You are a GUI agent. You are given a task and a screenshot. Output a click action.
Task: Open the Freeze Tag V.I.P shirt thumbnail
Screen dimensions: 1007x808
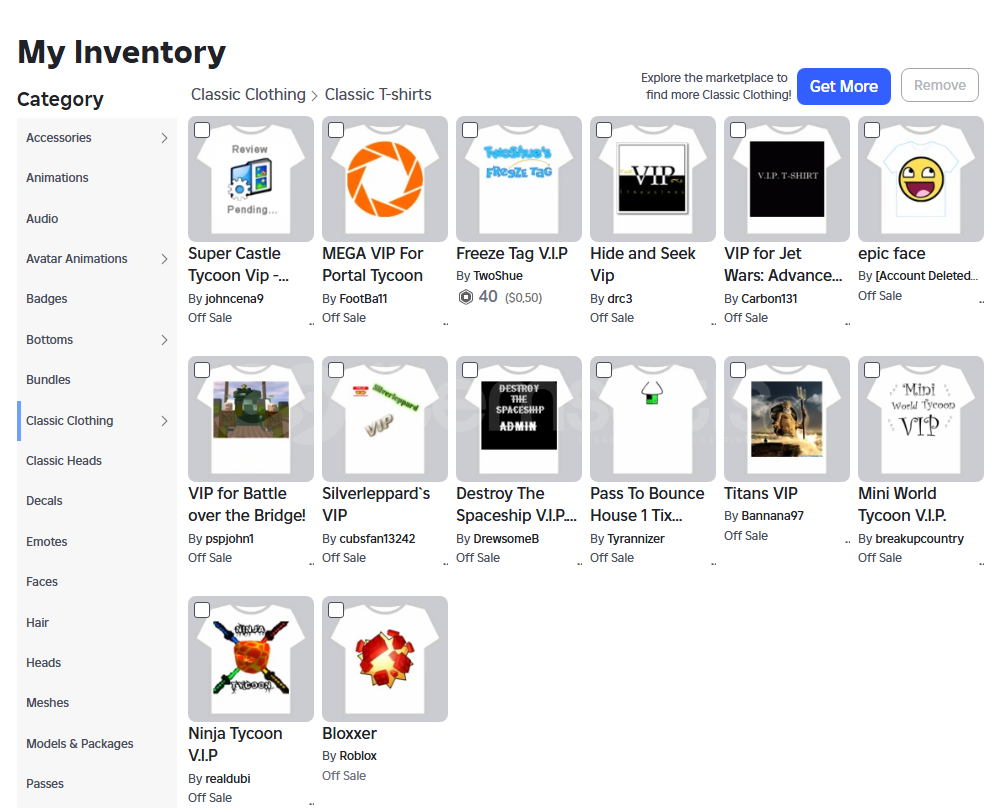point(519,179)
